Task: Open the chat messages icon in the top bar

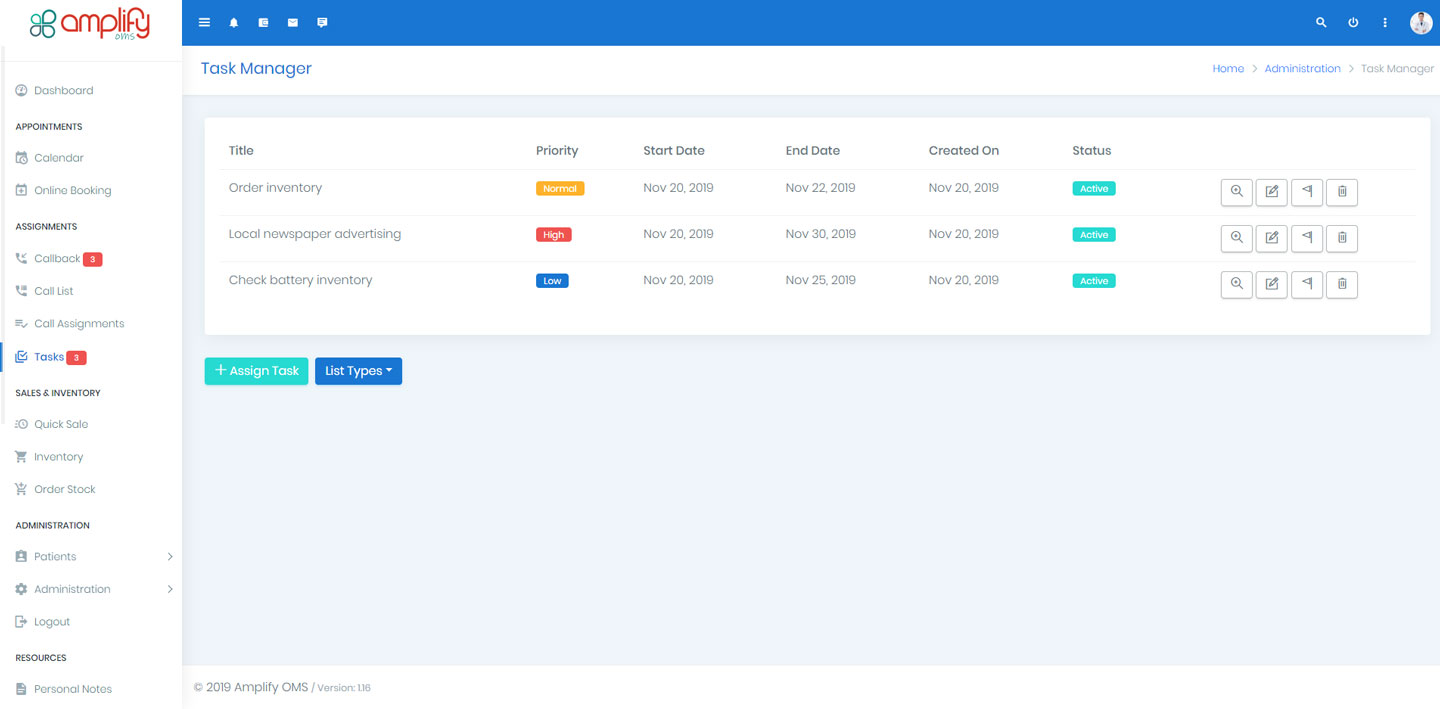Action: pyautogui.click(x=322, y=22)
